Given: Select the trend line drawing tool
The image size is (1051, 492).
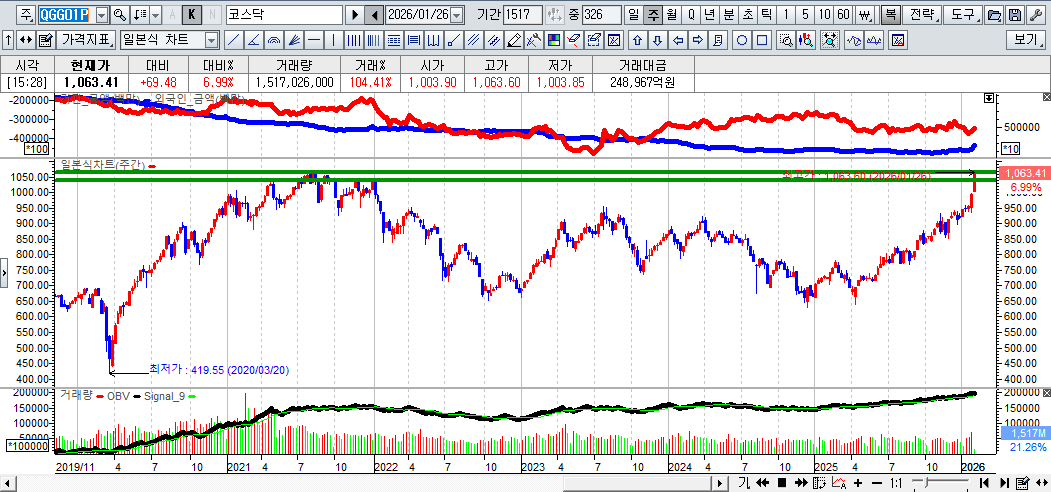Looking at the screenshot, I should coord(233,41).
